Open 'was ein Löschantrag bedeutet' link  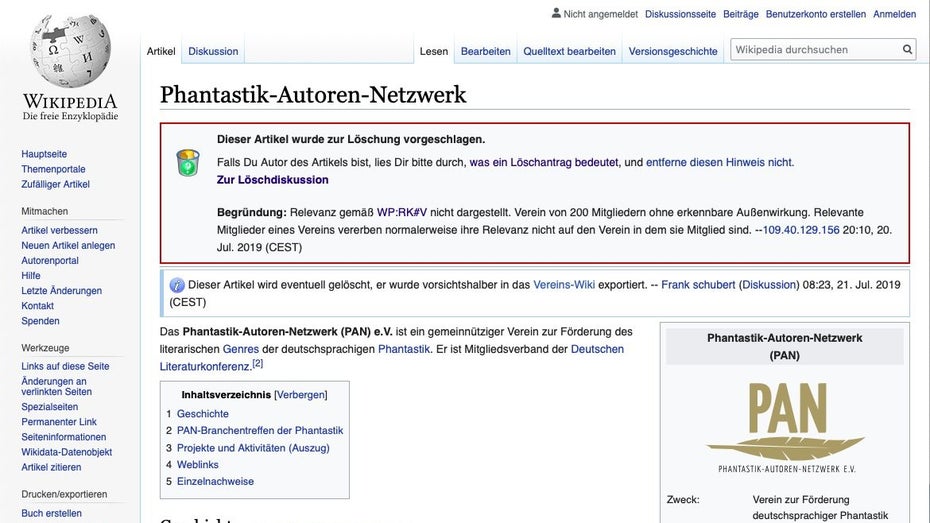544,162
